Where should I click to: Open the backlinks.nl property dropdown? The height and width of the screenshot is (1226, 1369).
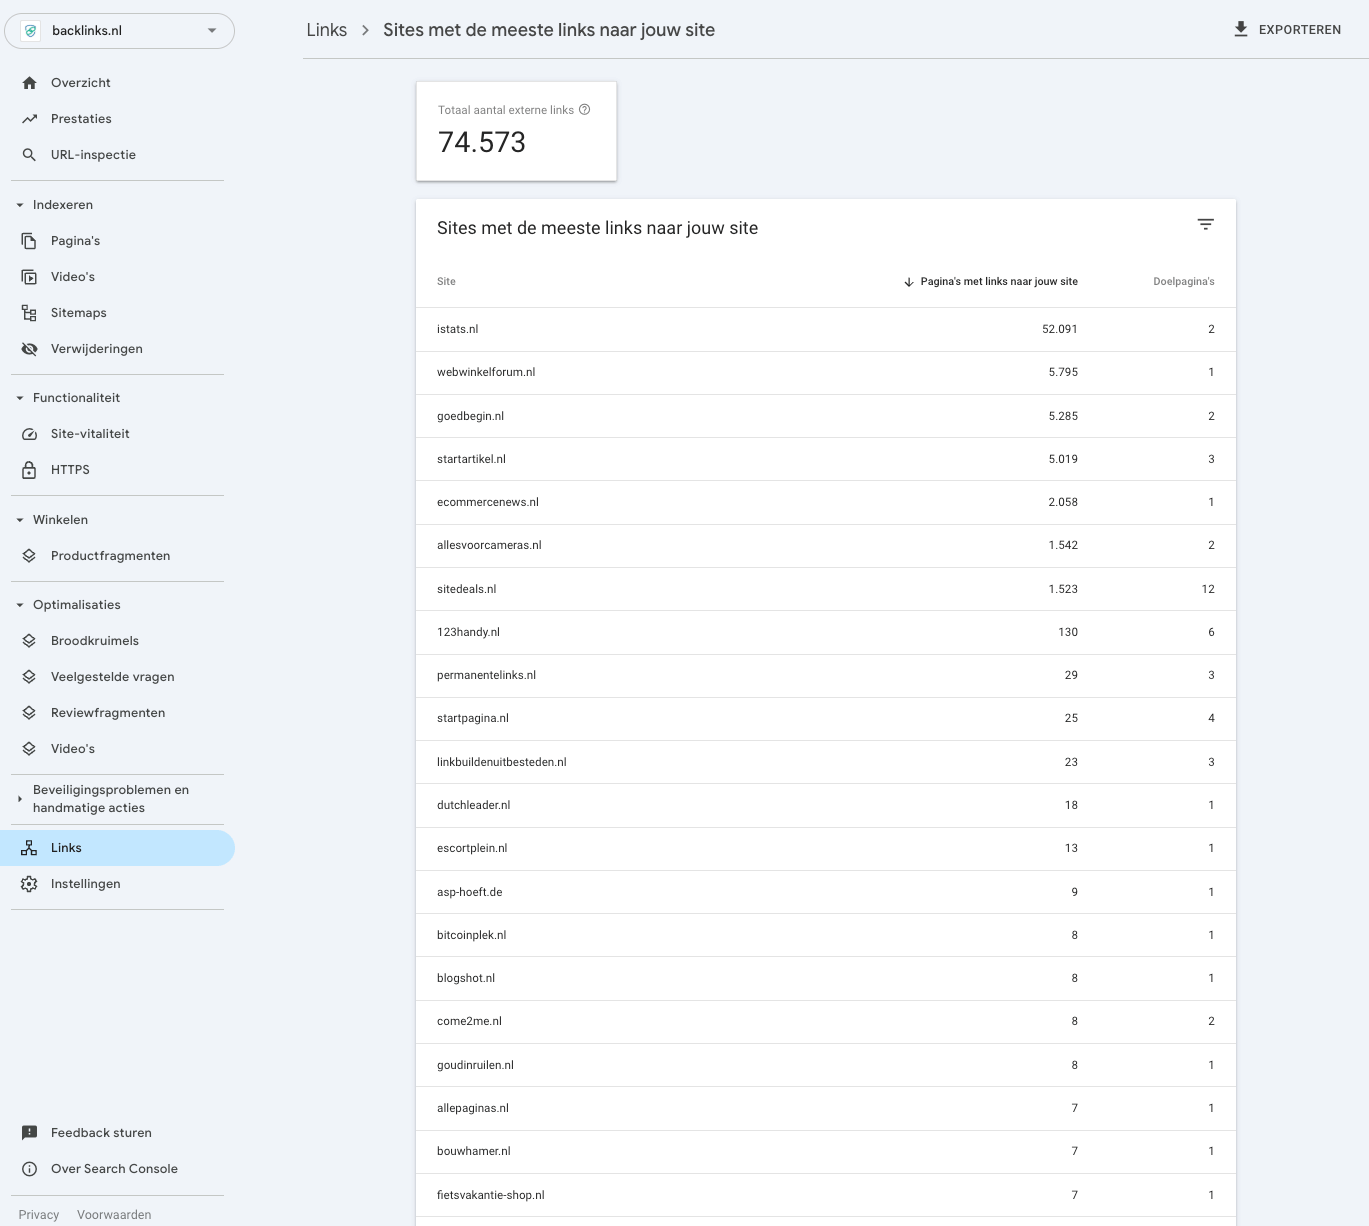coord(211,31)
